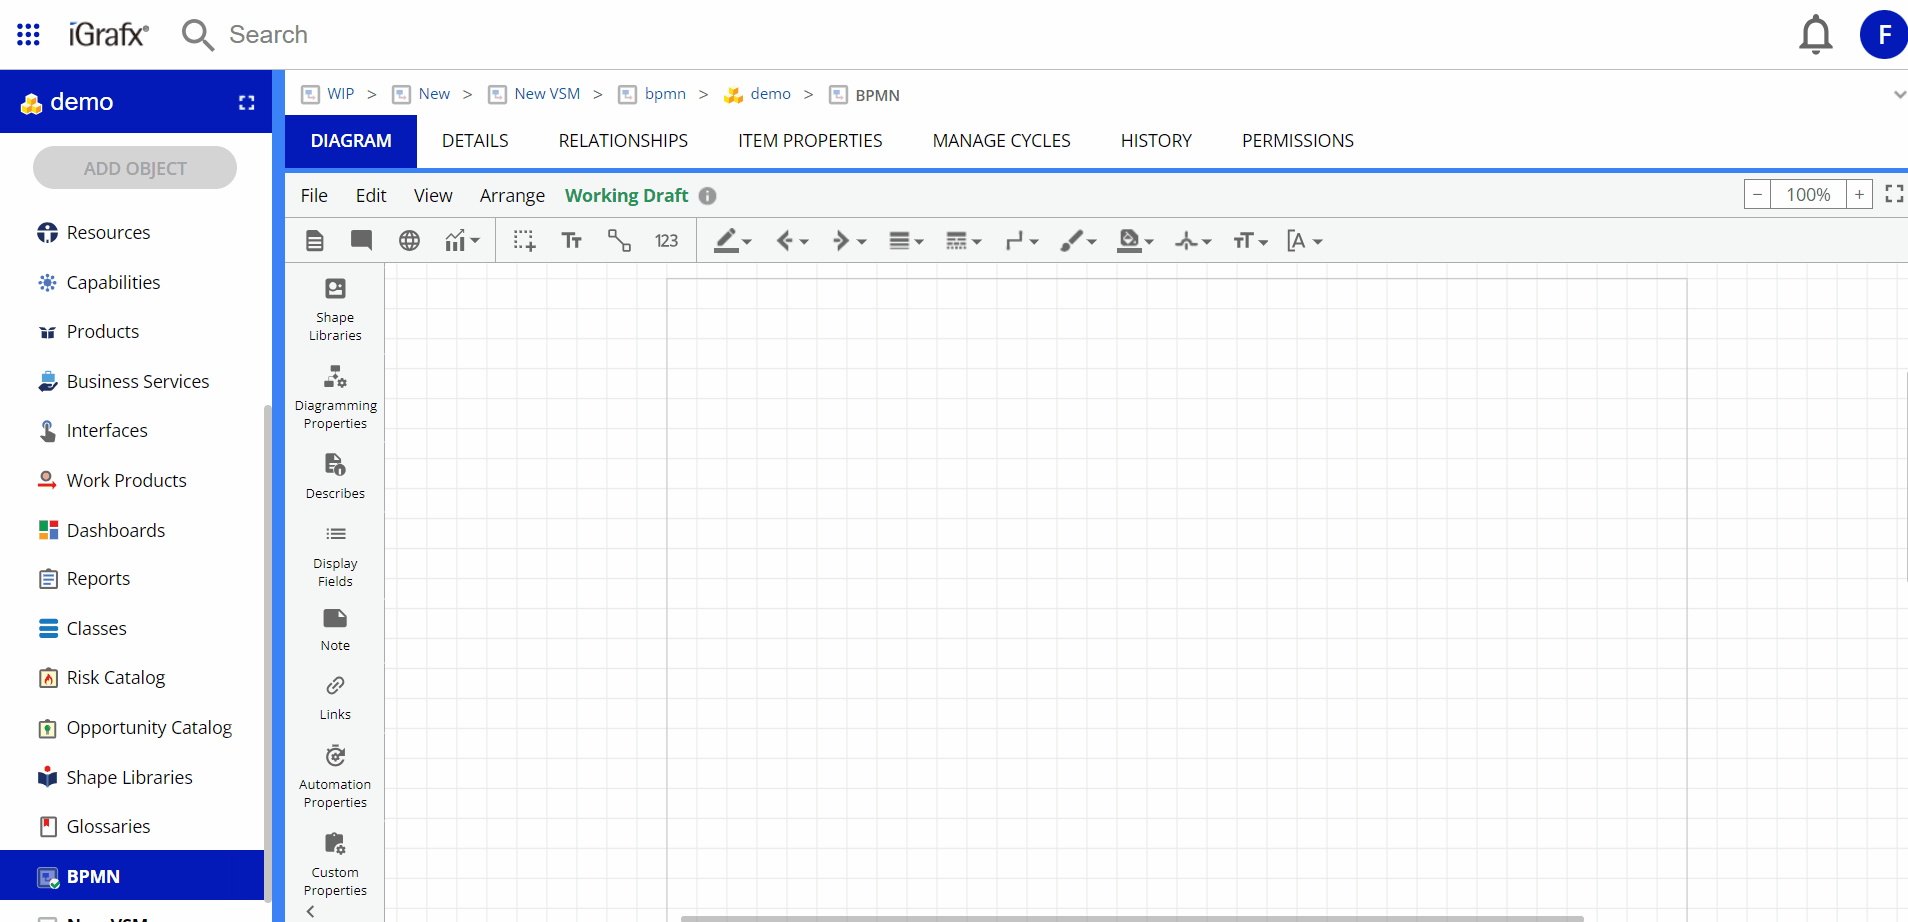
Task: Open the Arrange menu
Action: pyautogui.click(x=511, y=195)
